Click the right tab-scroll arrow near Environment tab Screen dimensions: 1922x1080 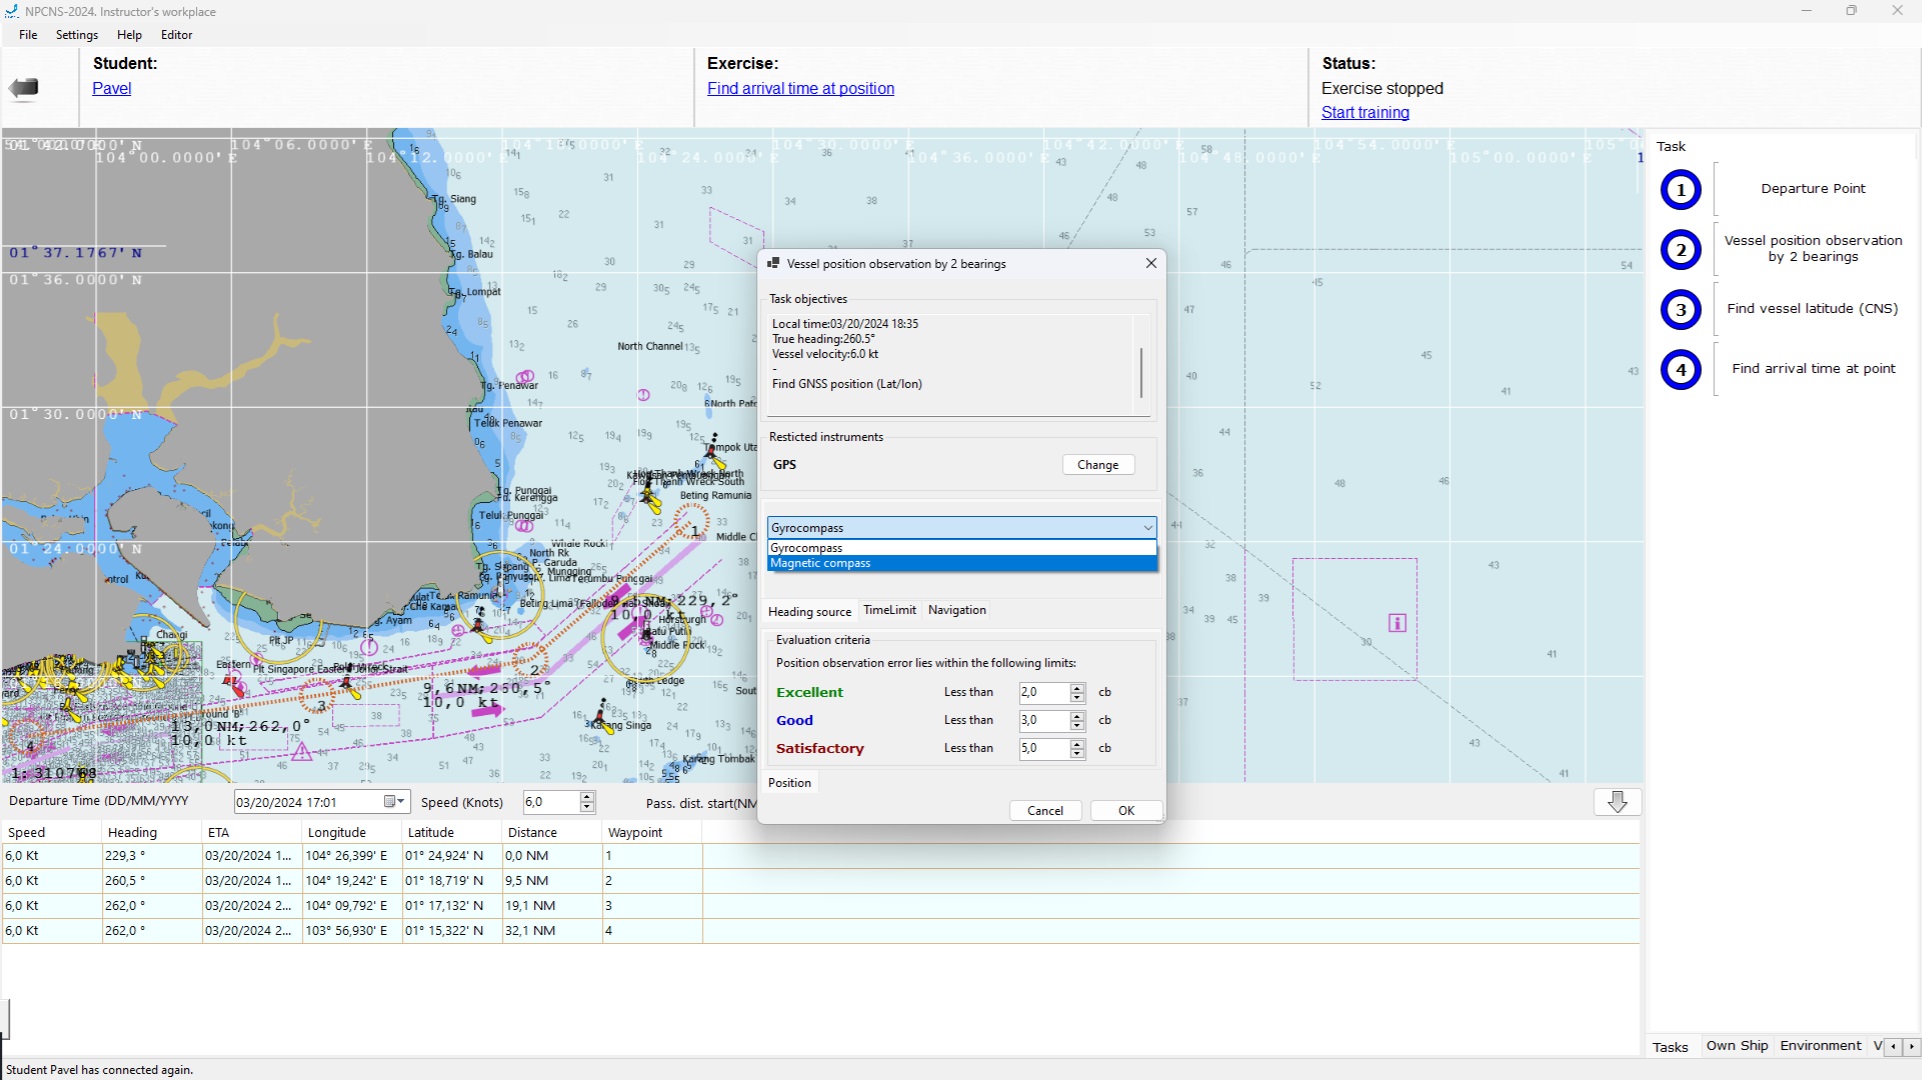[1910, 1046]
